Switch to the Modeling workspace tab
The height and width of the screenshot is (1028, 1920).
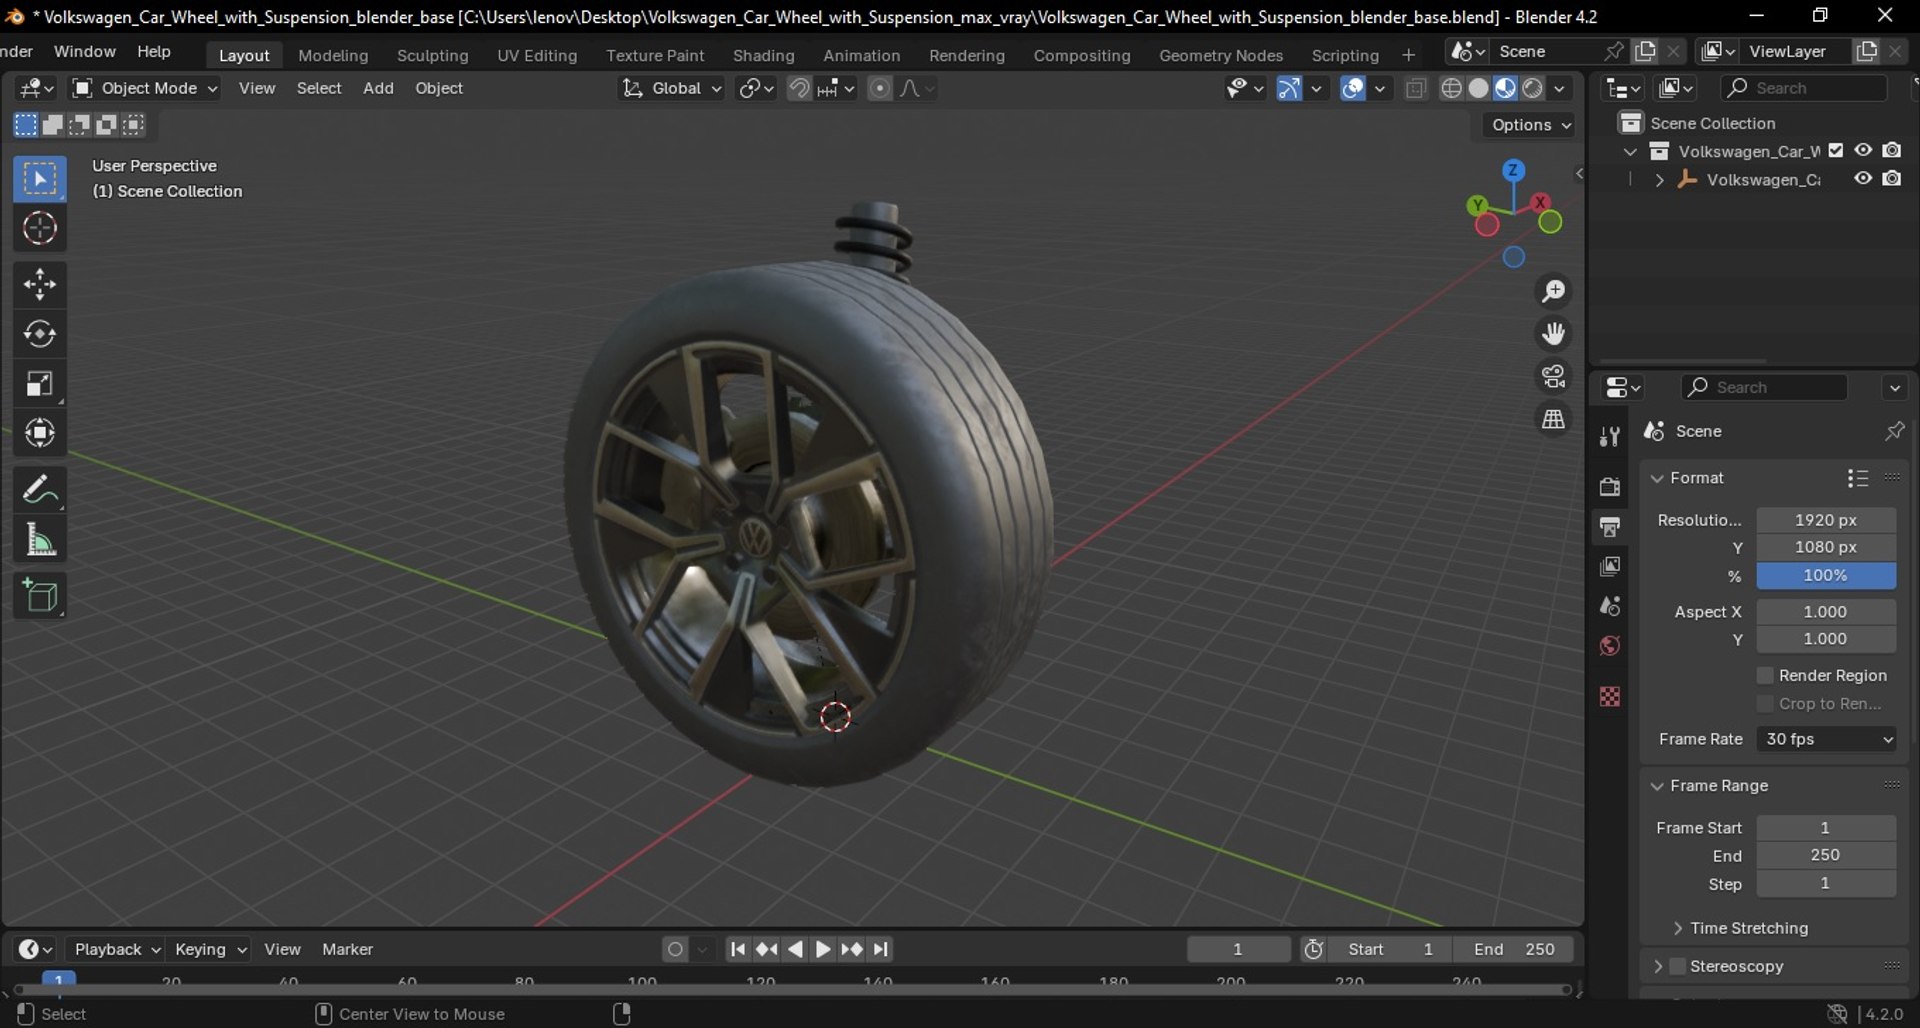pyautogui.click(x=333, y=55)
